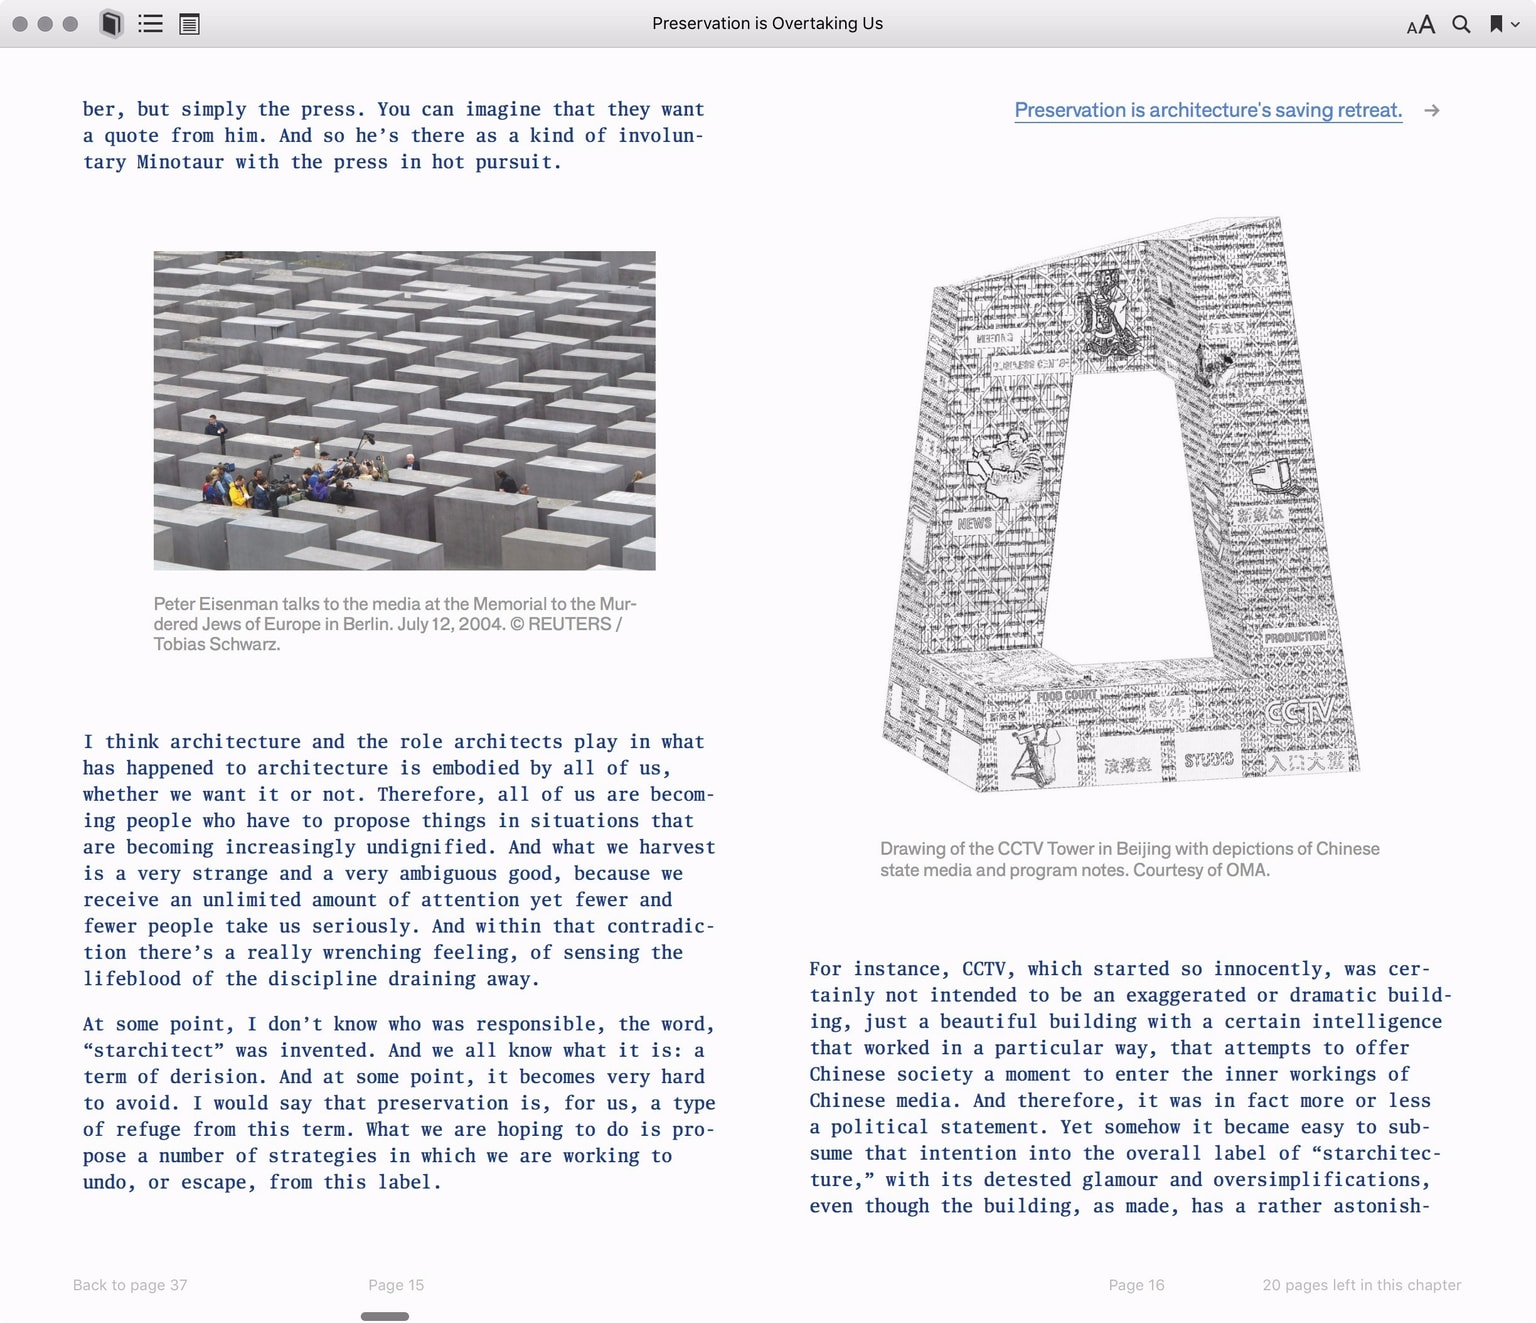Click the right arrow beside the heading link

point(1432,110)
